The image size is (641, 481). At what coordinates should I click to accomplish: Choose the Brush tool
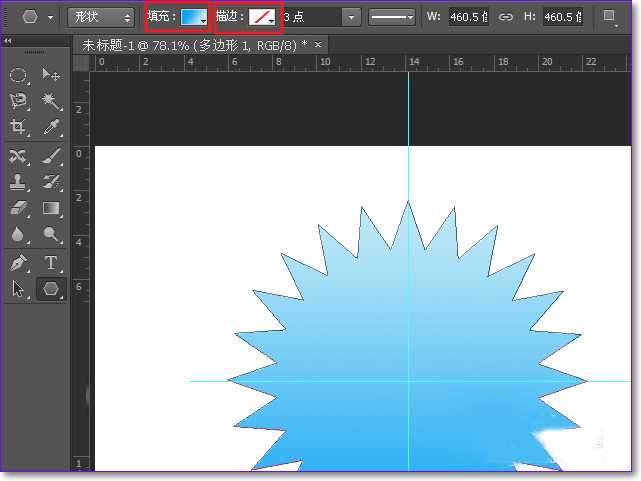pos(50,155)
